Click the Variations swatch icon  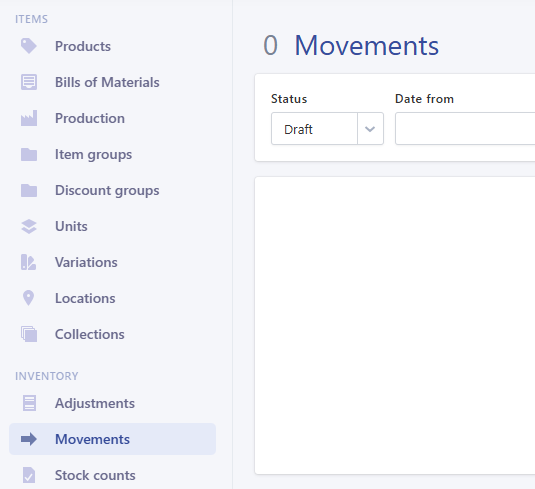(29, 262)
